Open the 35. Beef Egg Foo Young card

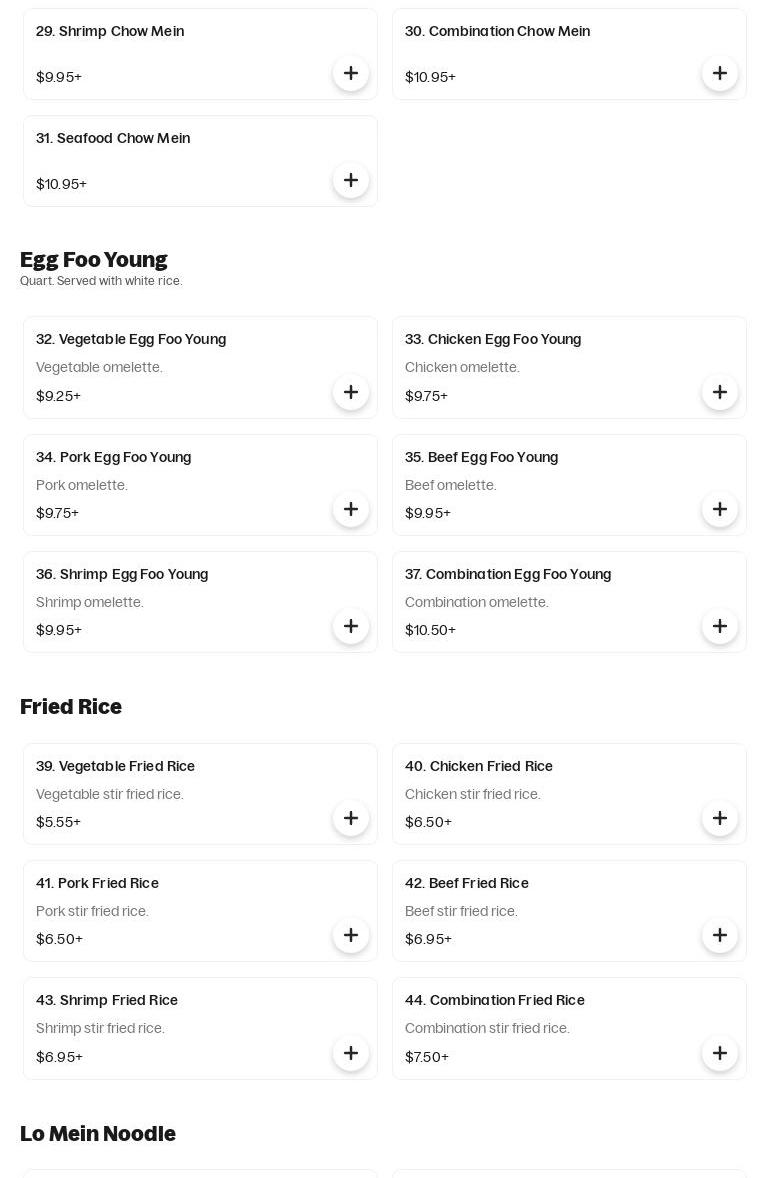482,457
